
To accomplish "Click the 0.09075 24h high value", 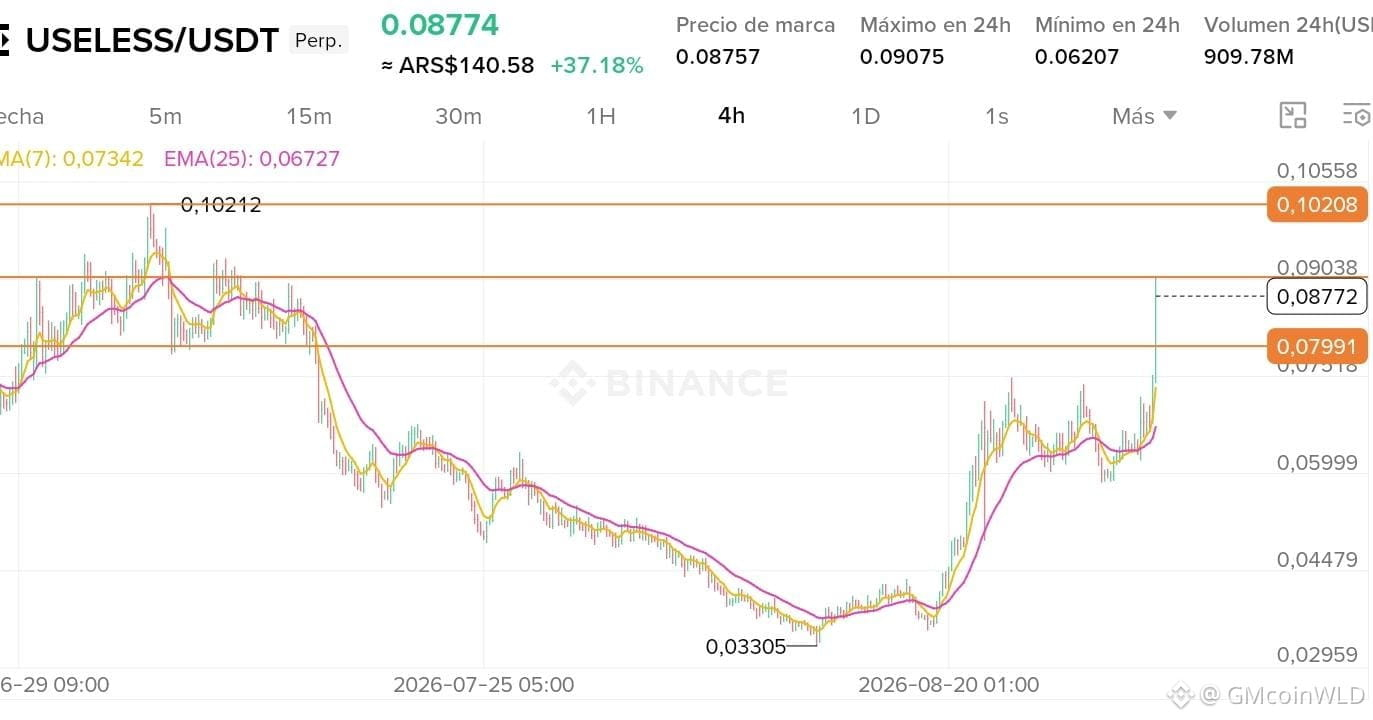I will [x=902, y=57].
